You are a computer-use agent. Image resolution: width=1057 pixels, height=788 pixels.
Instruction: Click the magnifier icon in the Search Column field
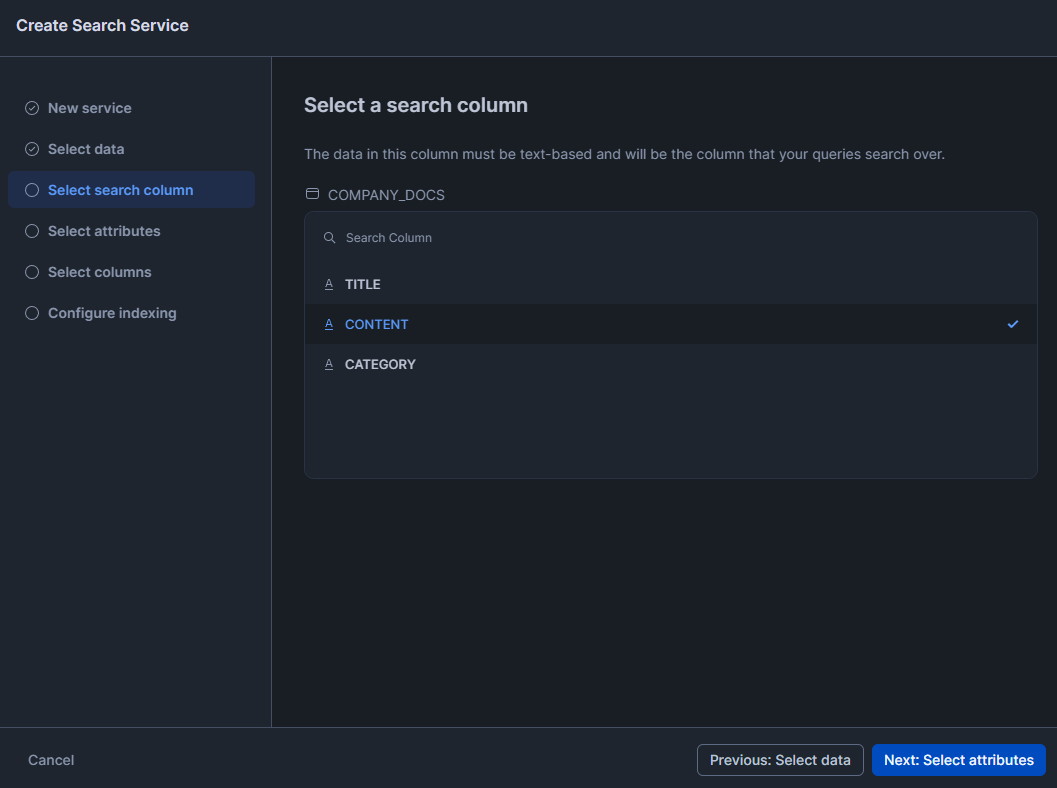pos(329,237)
